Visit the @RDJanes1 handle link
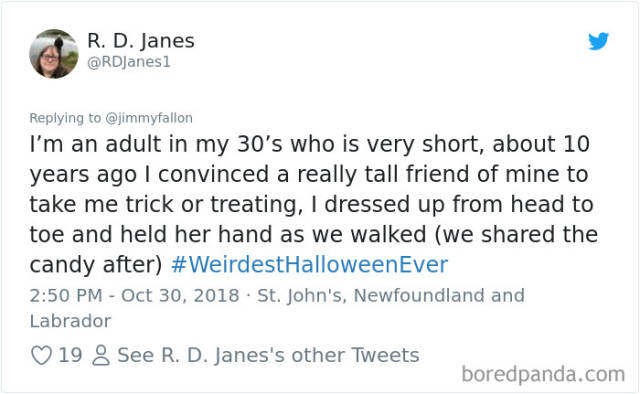 click(x=129, y=62)
